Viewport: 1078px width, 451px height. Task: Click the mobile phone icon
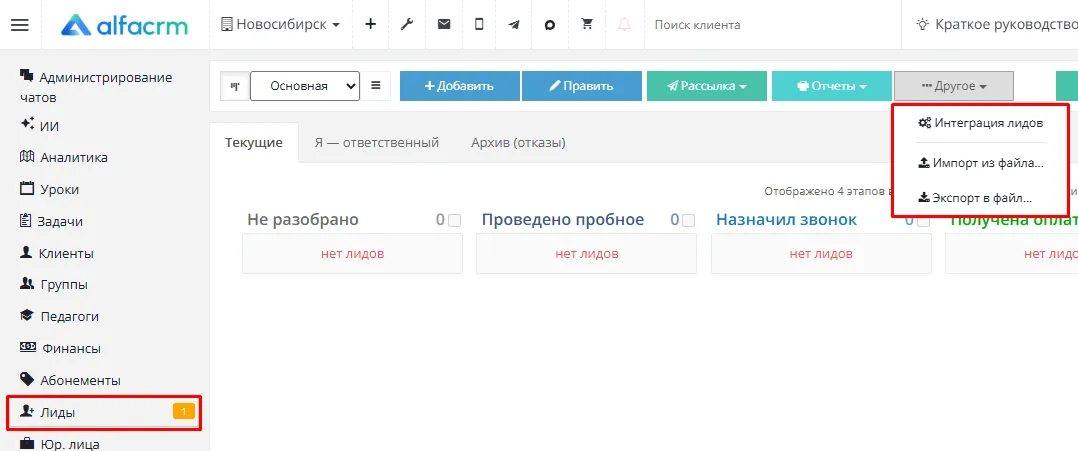pyautogui.click(x=479, y=24)
